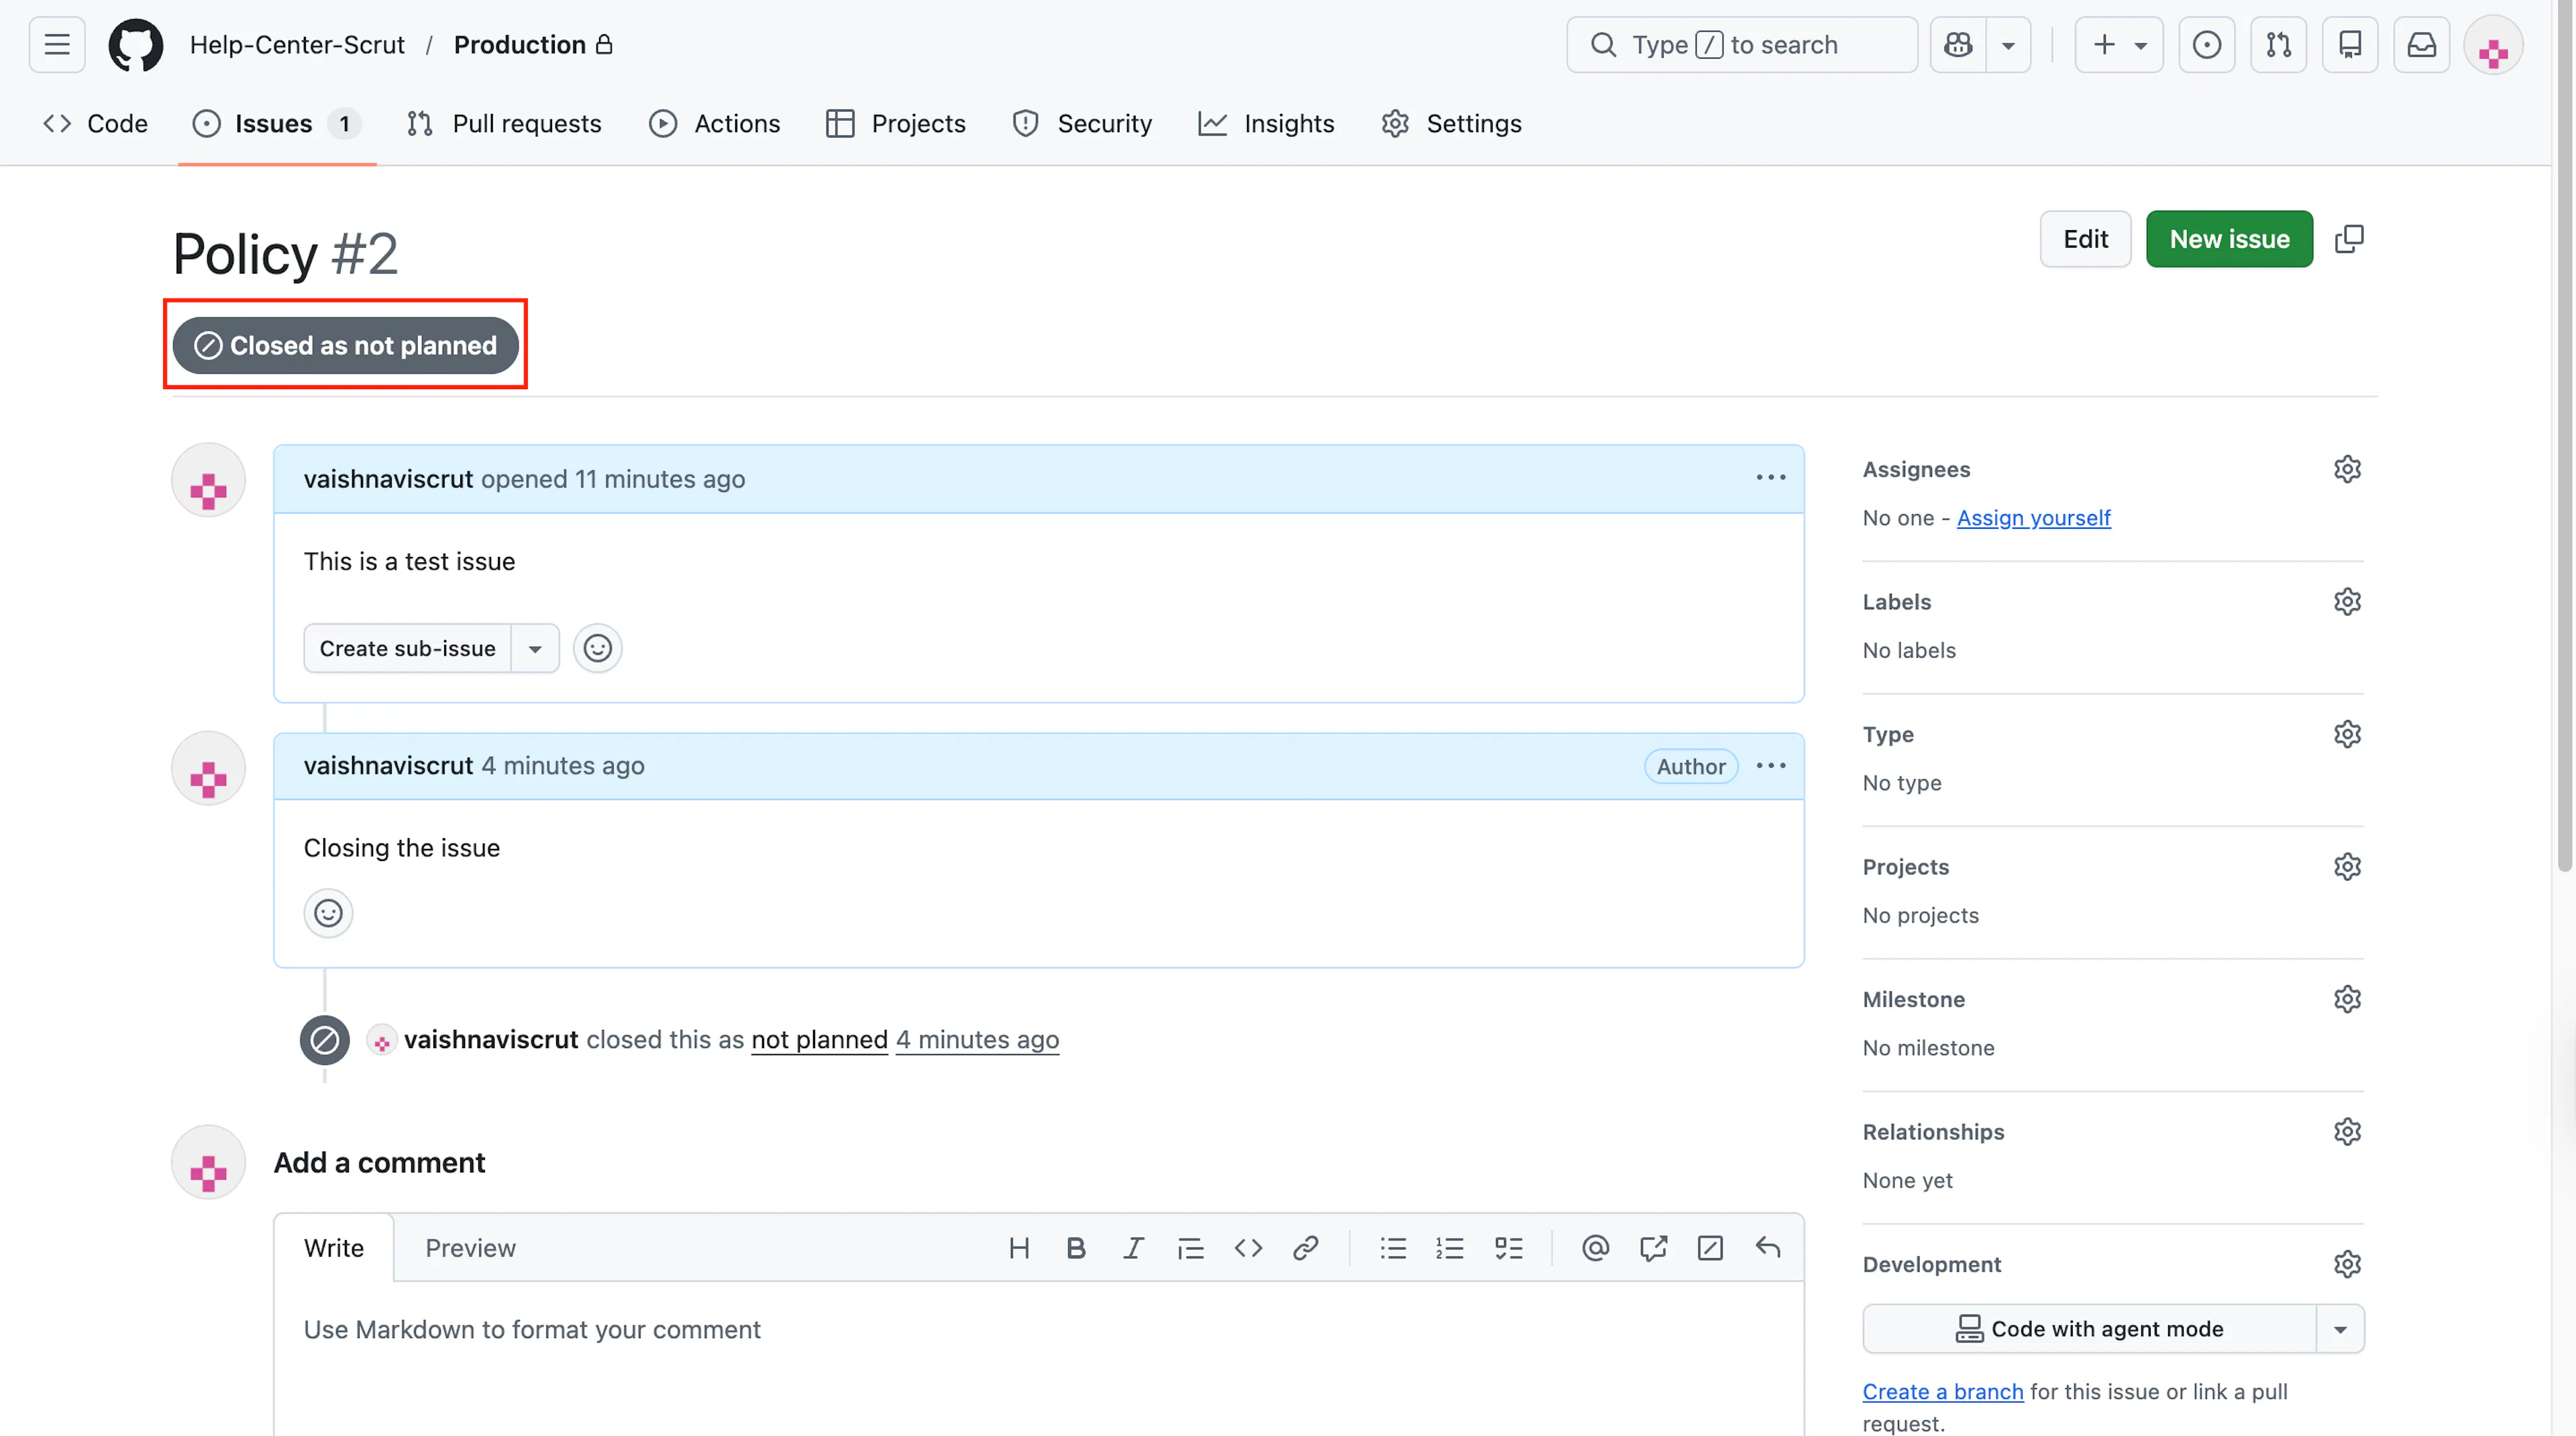Insert a mention with the @ icon

tap(1596, 1248)
